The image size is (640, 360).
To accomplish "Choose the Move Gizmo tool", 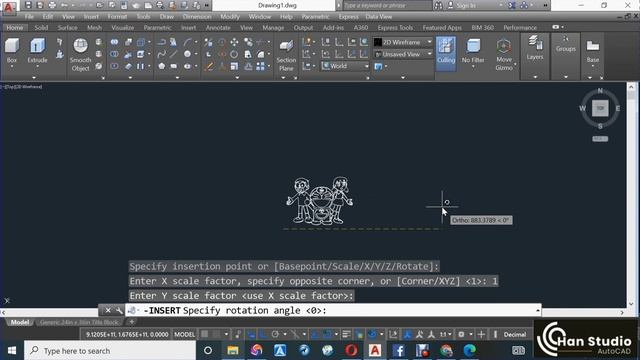I will [504, 55].
